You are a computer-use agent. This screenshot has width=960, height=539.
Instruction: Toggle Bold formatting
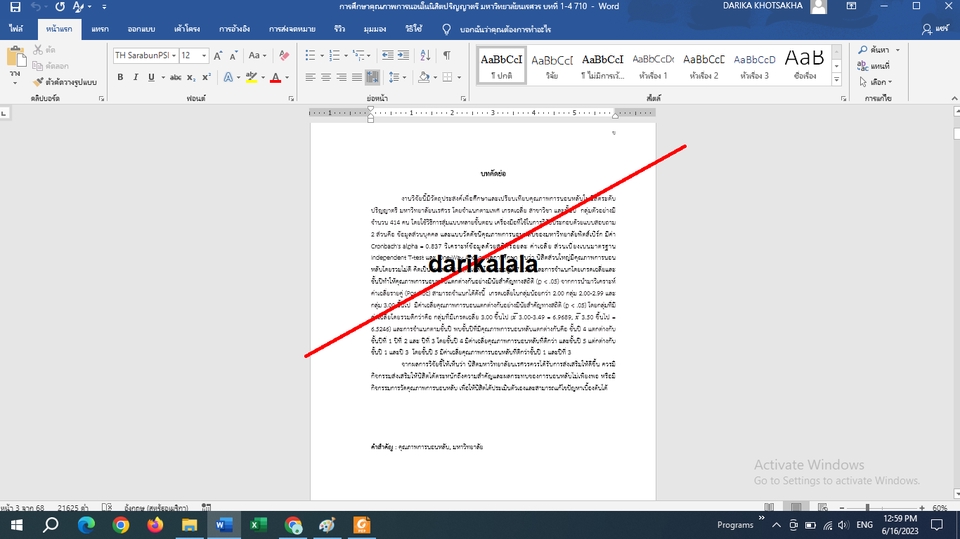click(120, 77)
